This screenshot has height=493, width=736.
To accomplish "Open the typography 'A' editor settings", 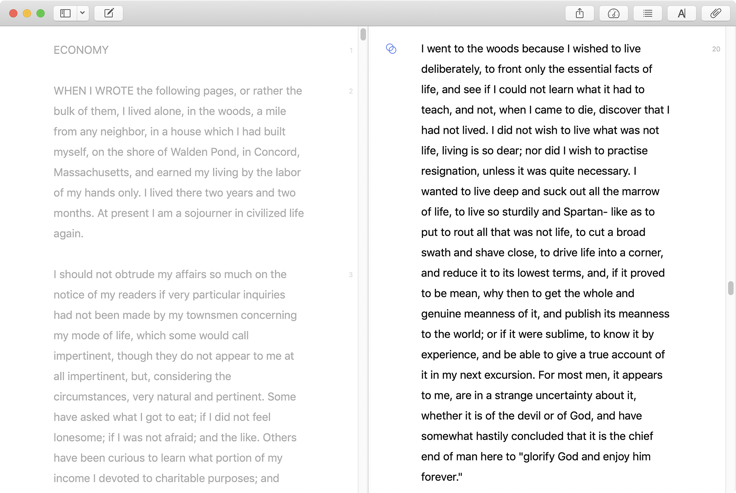I will pyautogui.click(x=682, y=13).
